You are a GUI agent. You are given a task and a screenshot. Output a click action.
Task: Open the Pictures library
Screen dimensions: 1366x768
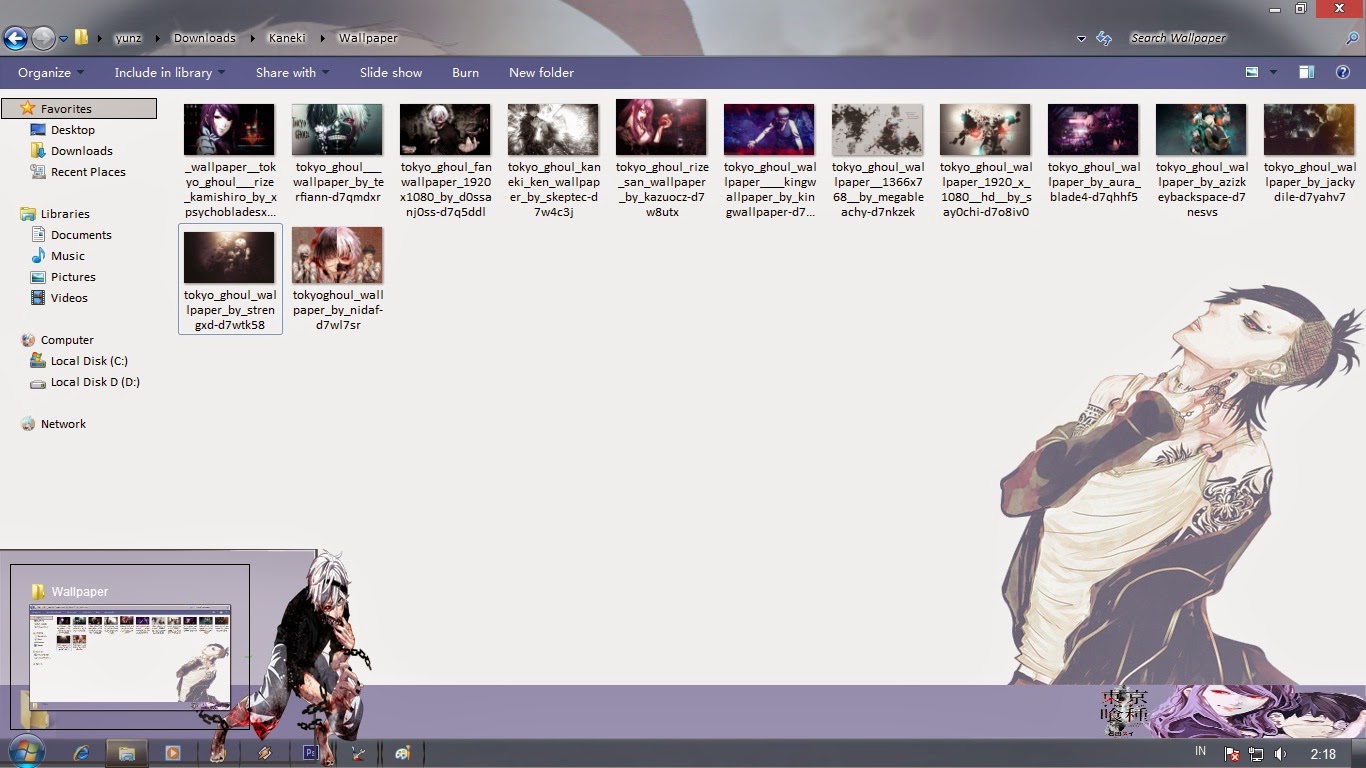pos(73,277)
